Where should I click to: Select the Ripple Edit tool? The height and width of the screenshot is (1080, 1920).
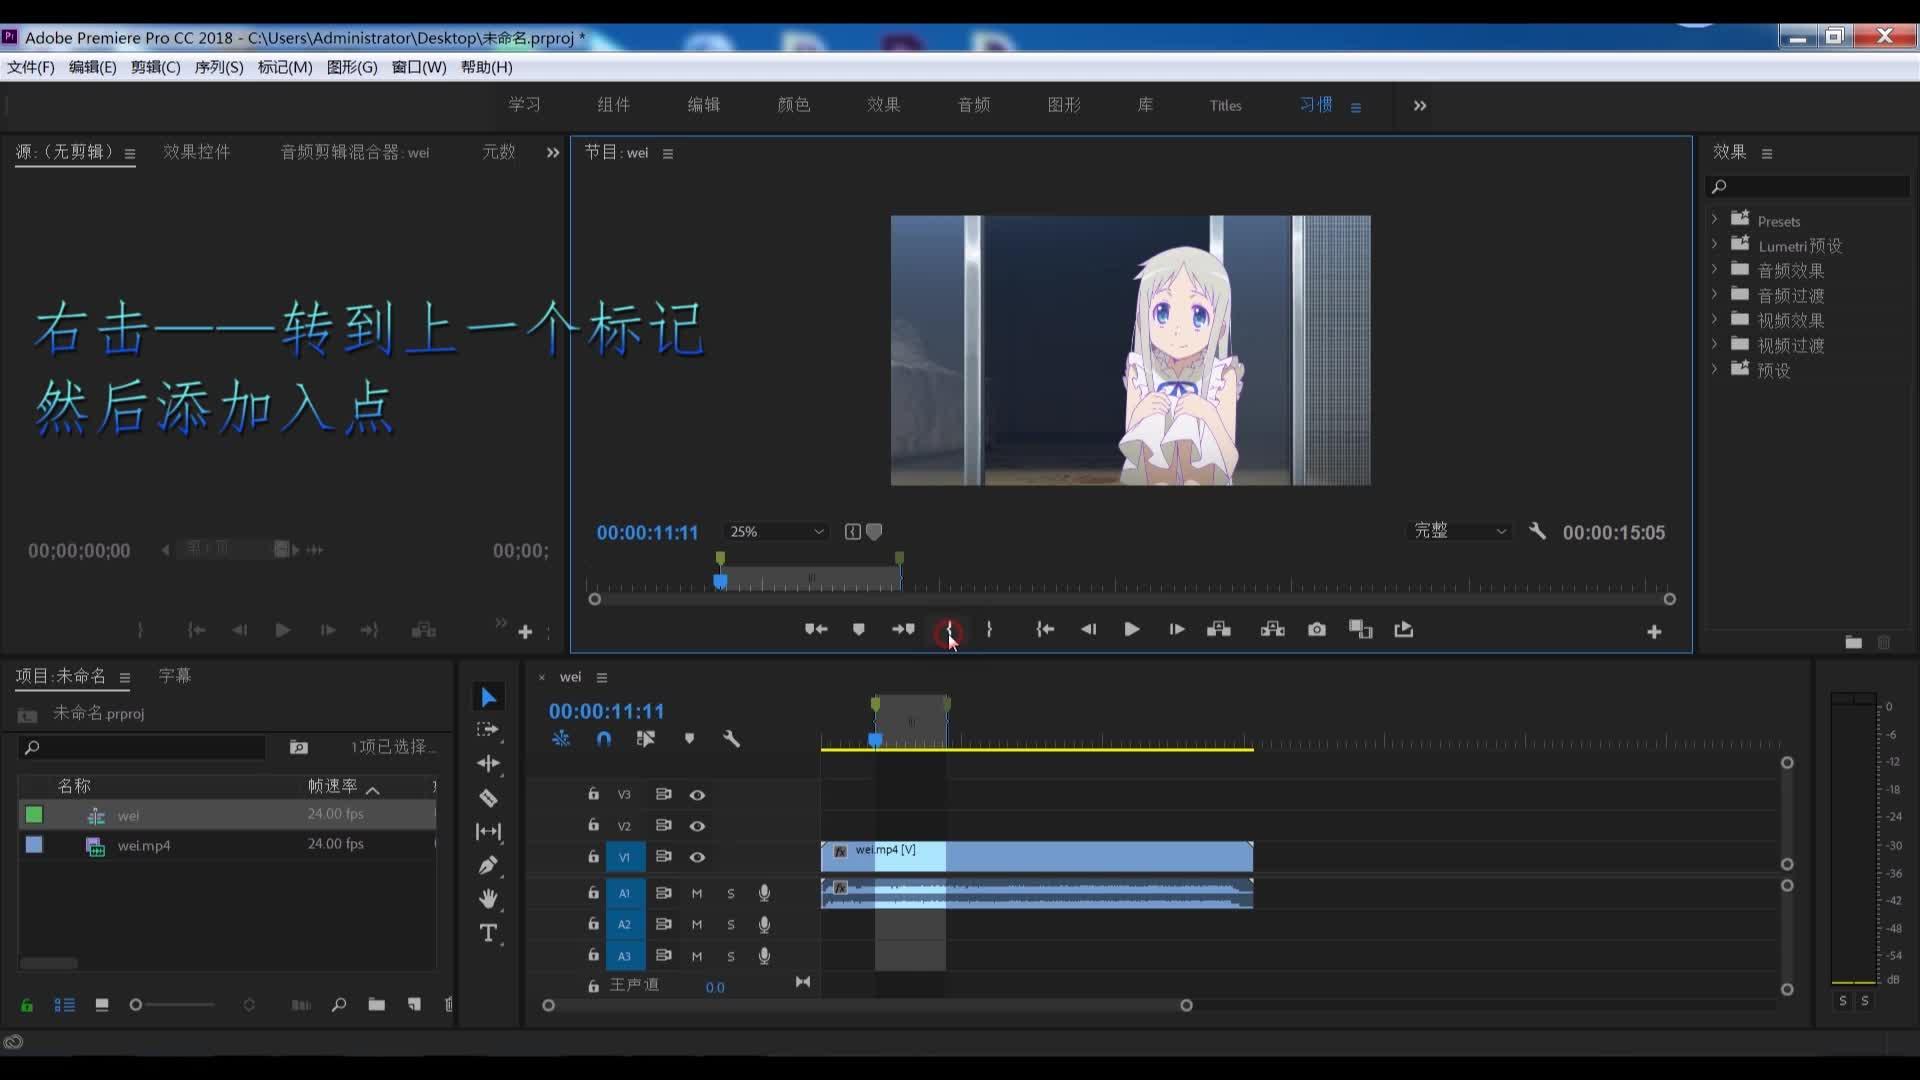[488, 763]
